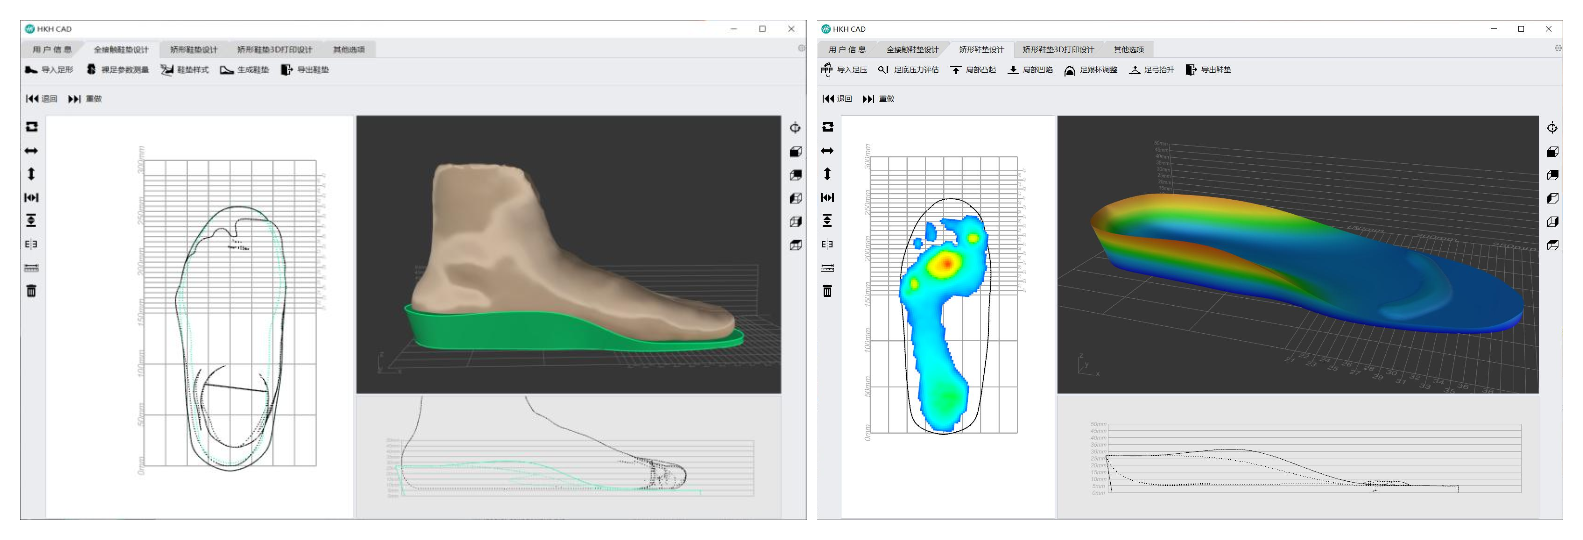
Task: Click 导入足形 import foot icon in left window
Action: coord(32,70)
